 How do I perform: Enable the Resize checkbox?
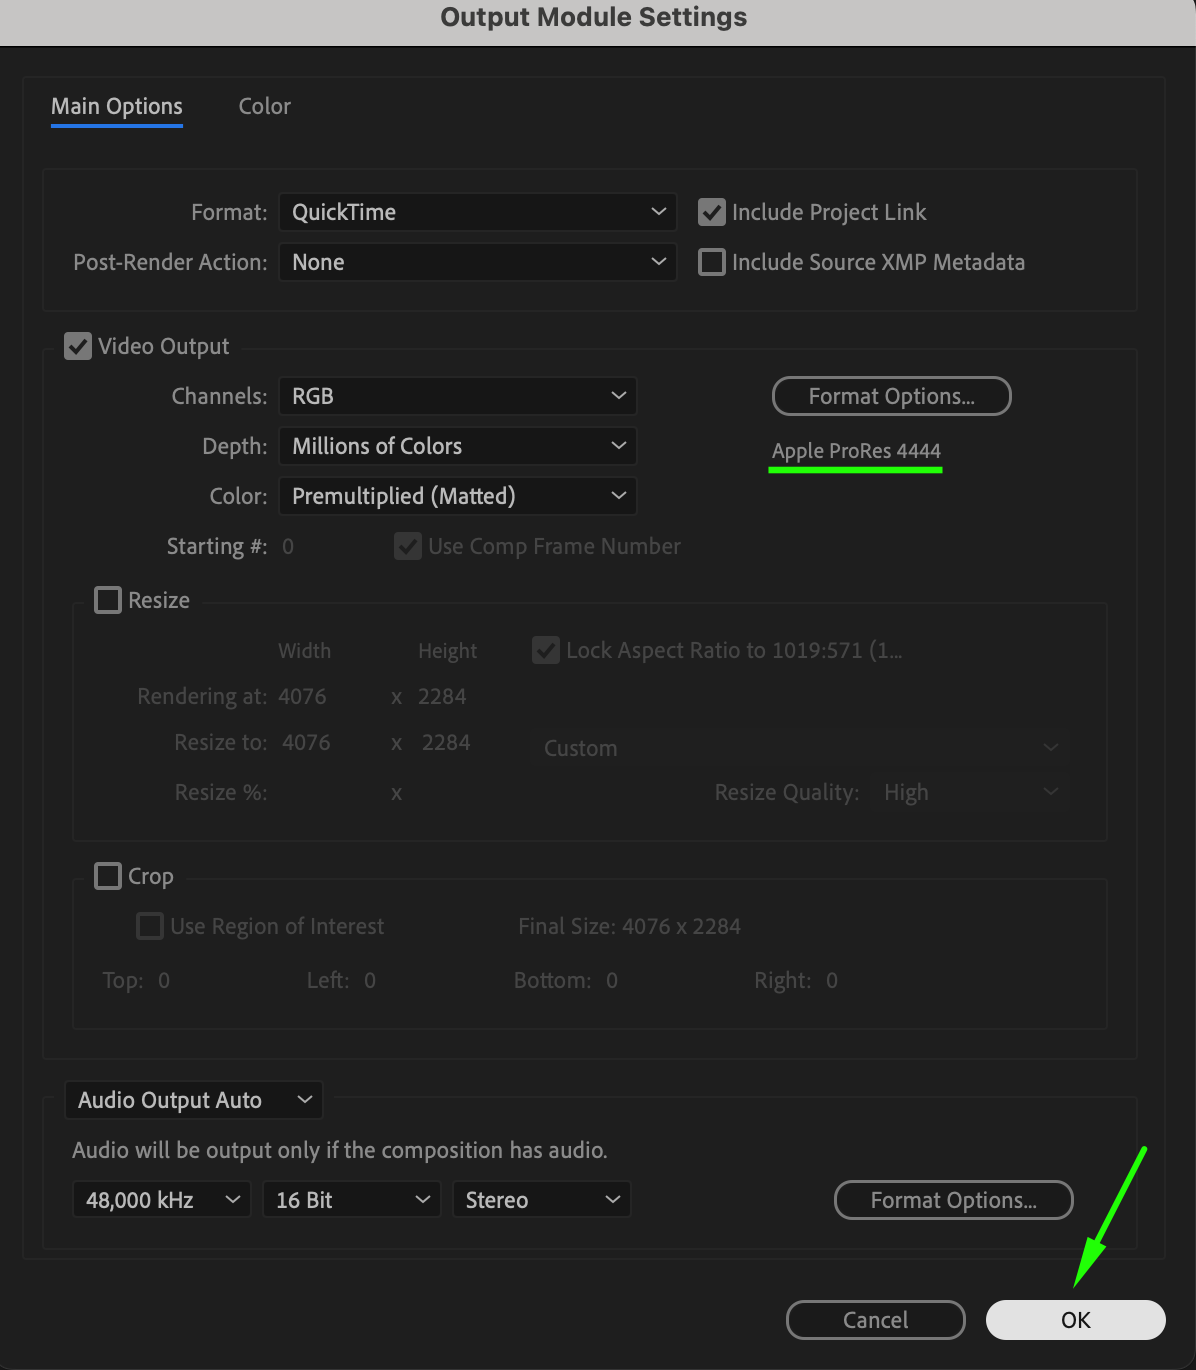[x=108, y=600]
